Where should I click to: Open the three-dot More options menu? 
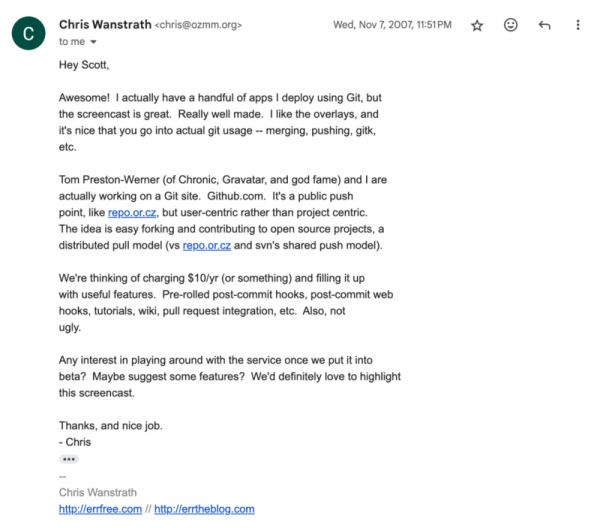[x=578, y=25]
